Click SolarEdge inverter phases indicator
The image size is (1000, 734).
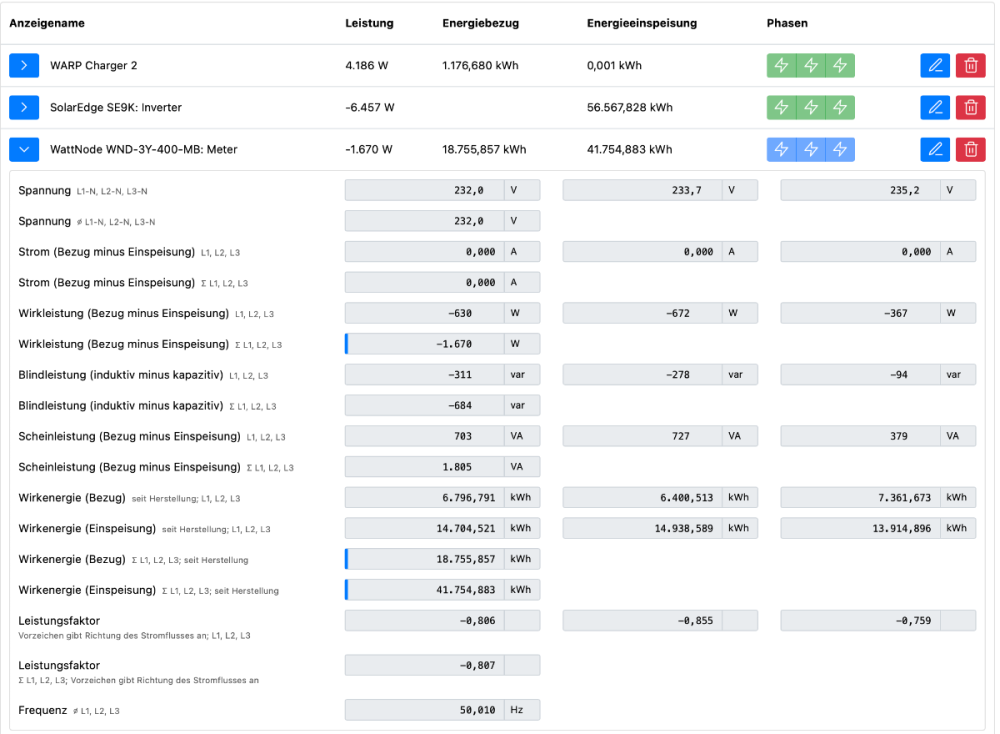coord(811,107)
